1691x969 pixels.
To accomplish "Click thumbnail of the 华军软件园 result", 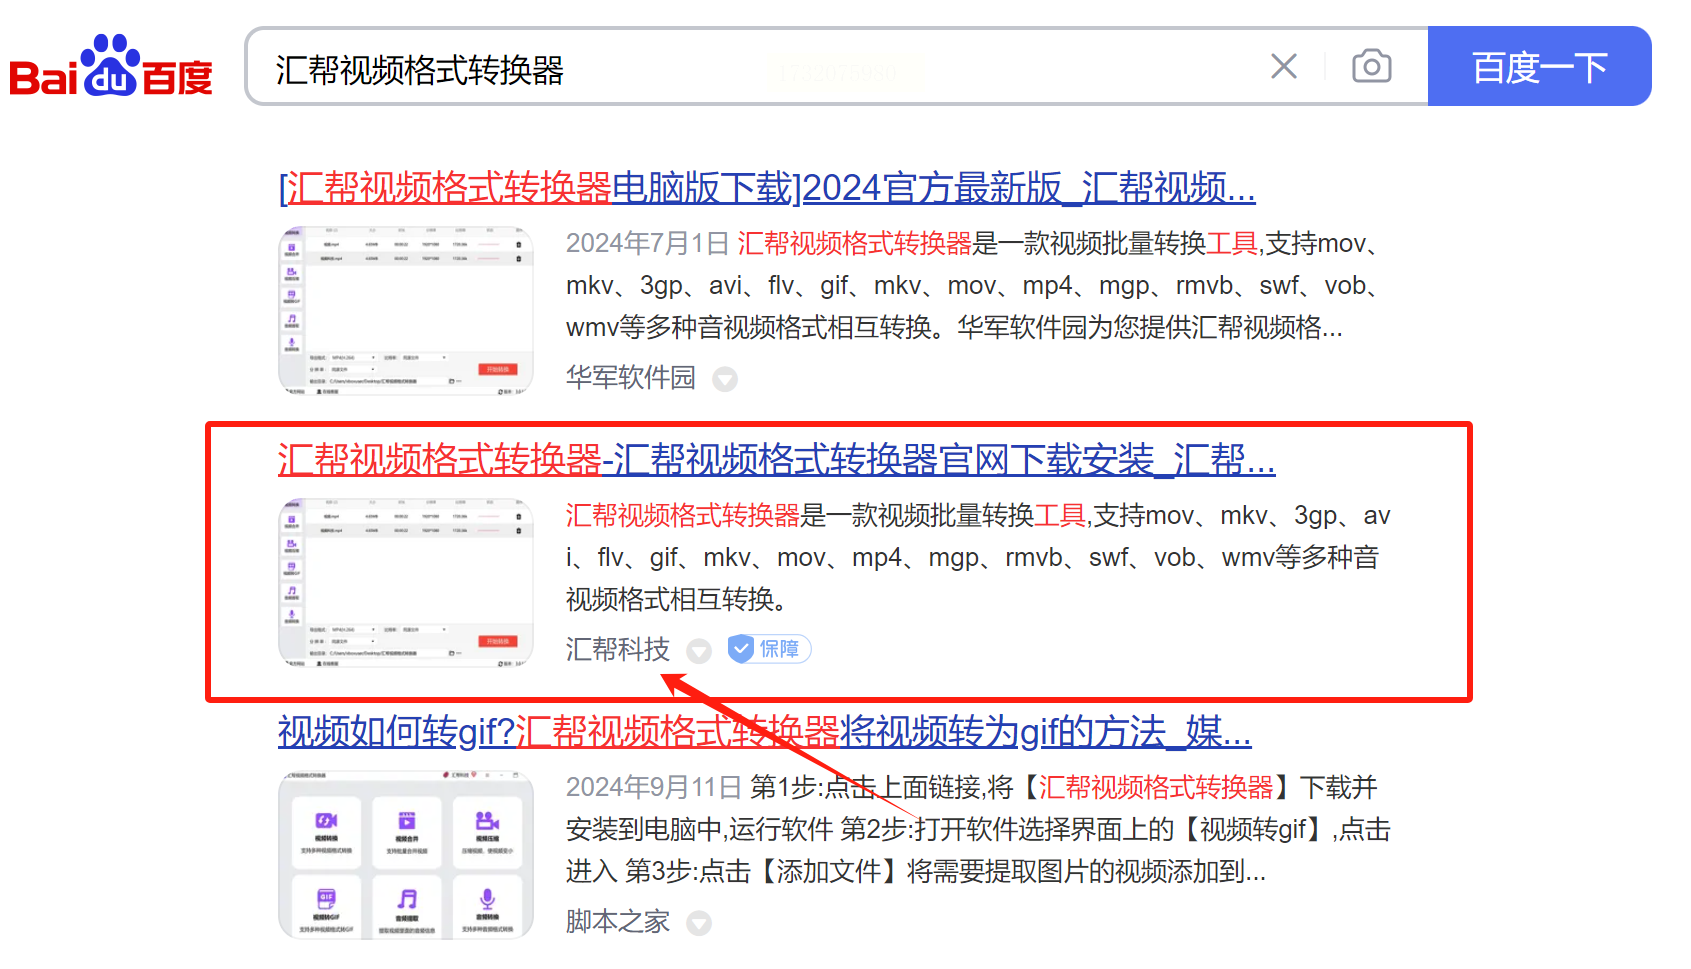I will tap(405, 311).
